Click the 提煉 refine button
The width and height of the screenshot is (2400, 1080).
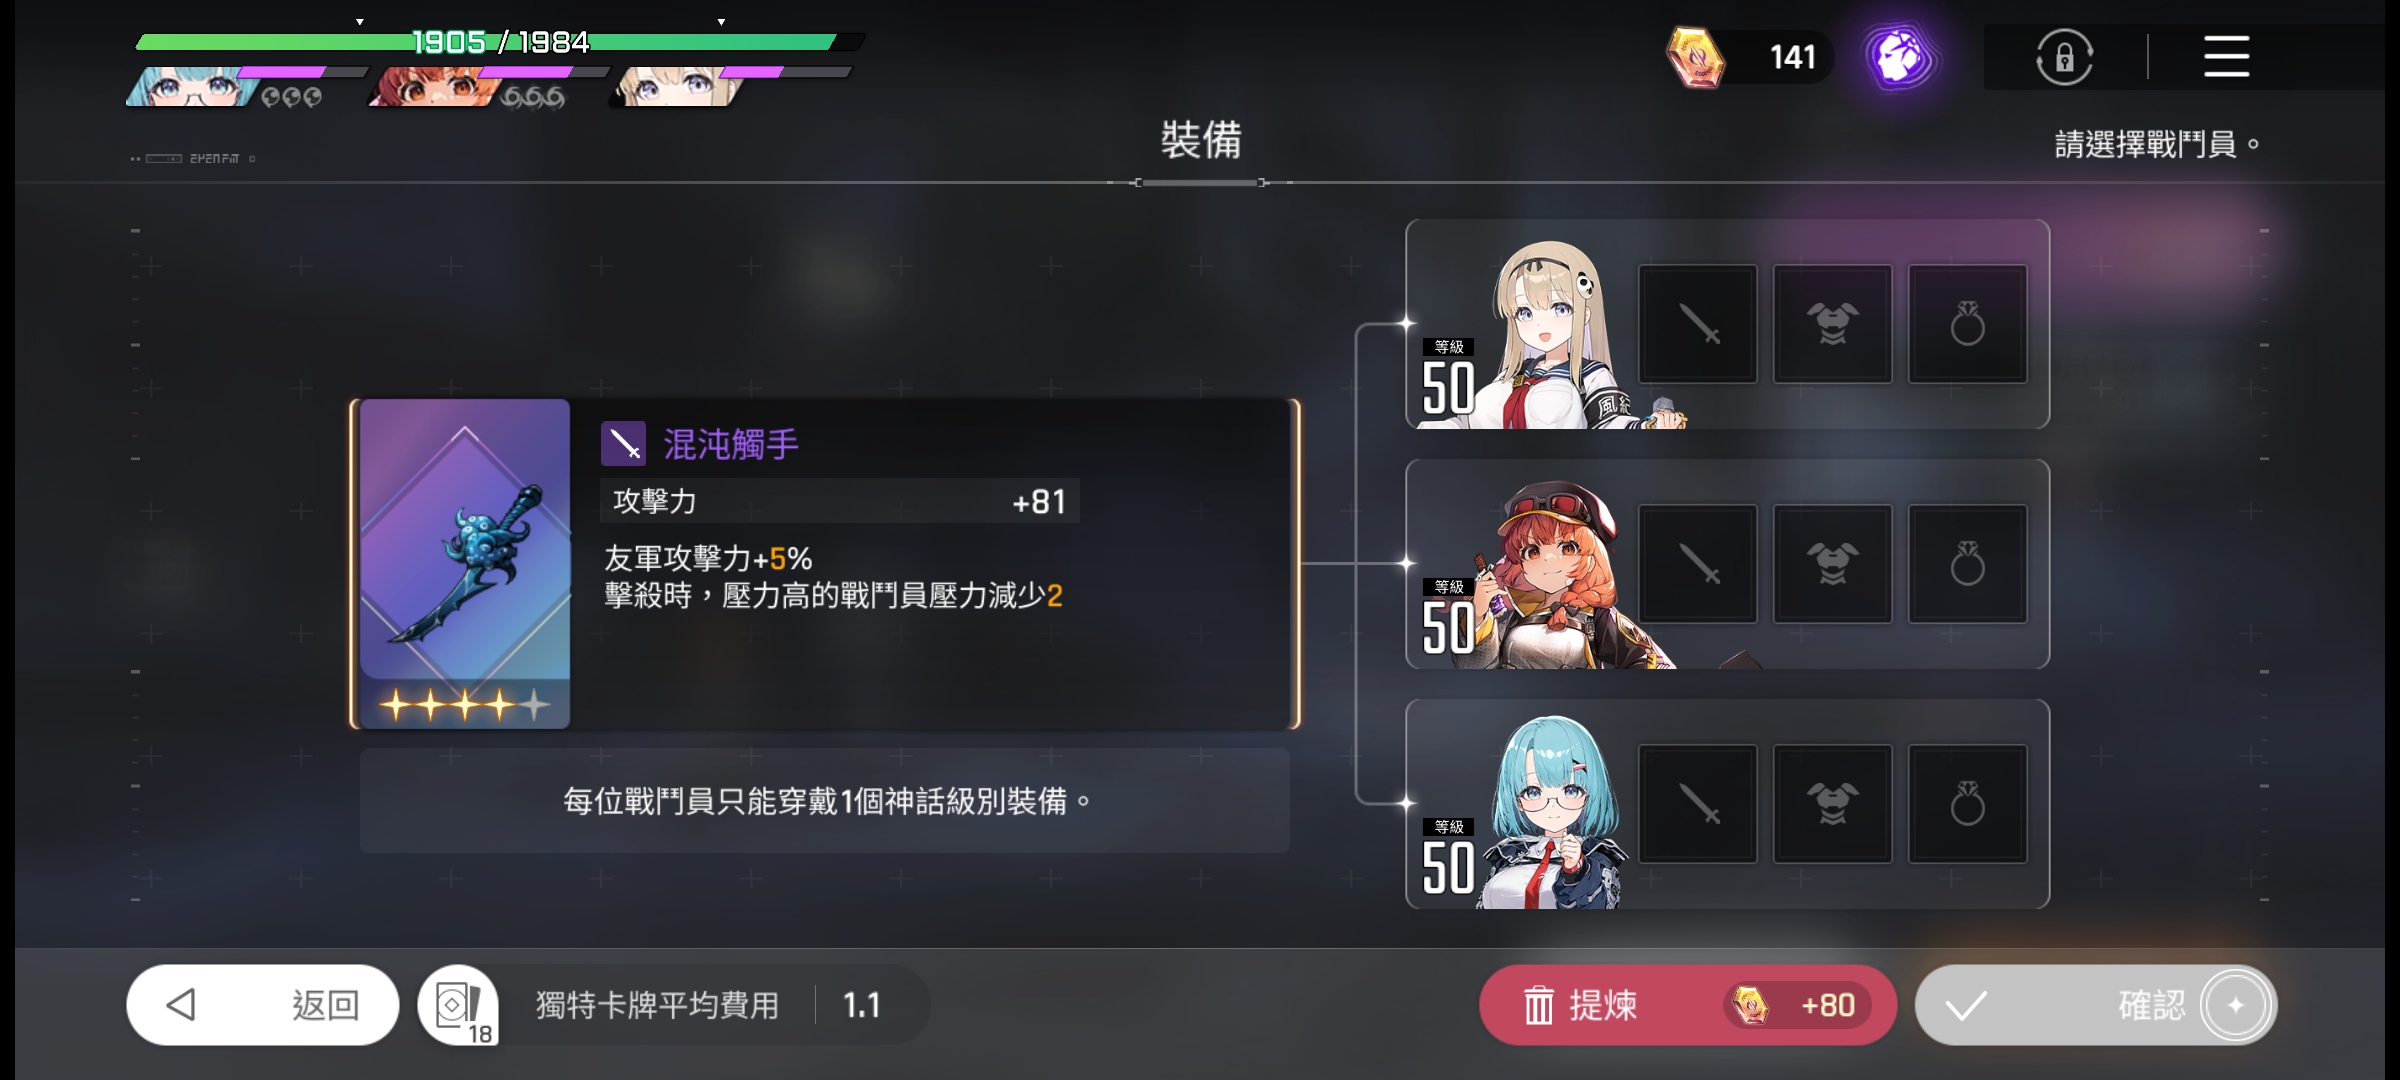[1688, 1005]
